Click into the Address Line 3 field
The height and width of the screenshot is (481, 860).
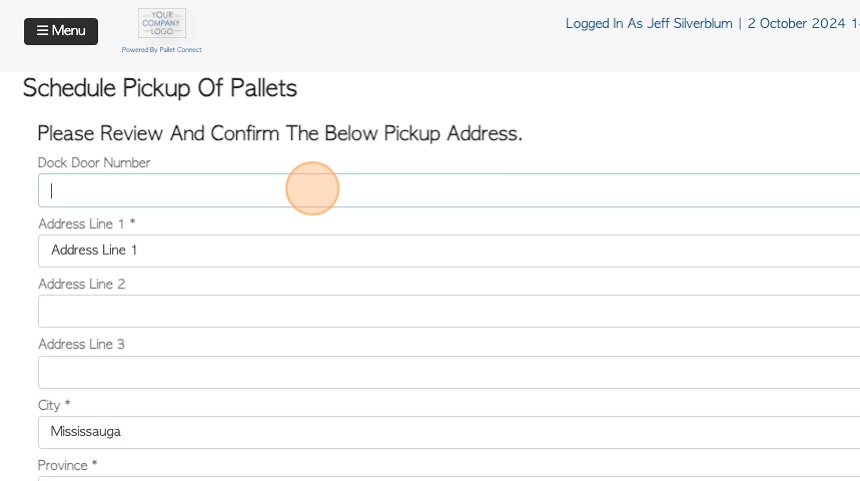[449, 372]
